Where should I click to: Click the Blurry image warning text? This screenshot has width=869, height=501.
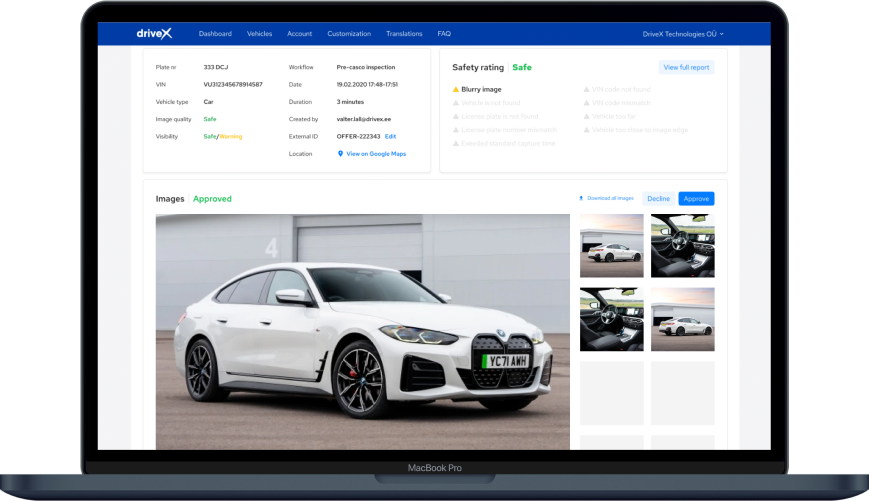point(481,89)
